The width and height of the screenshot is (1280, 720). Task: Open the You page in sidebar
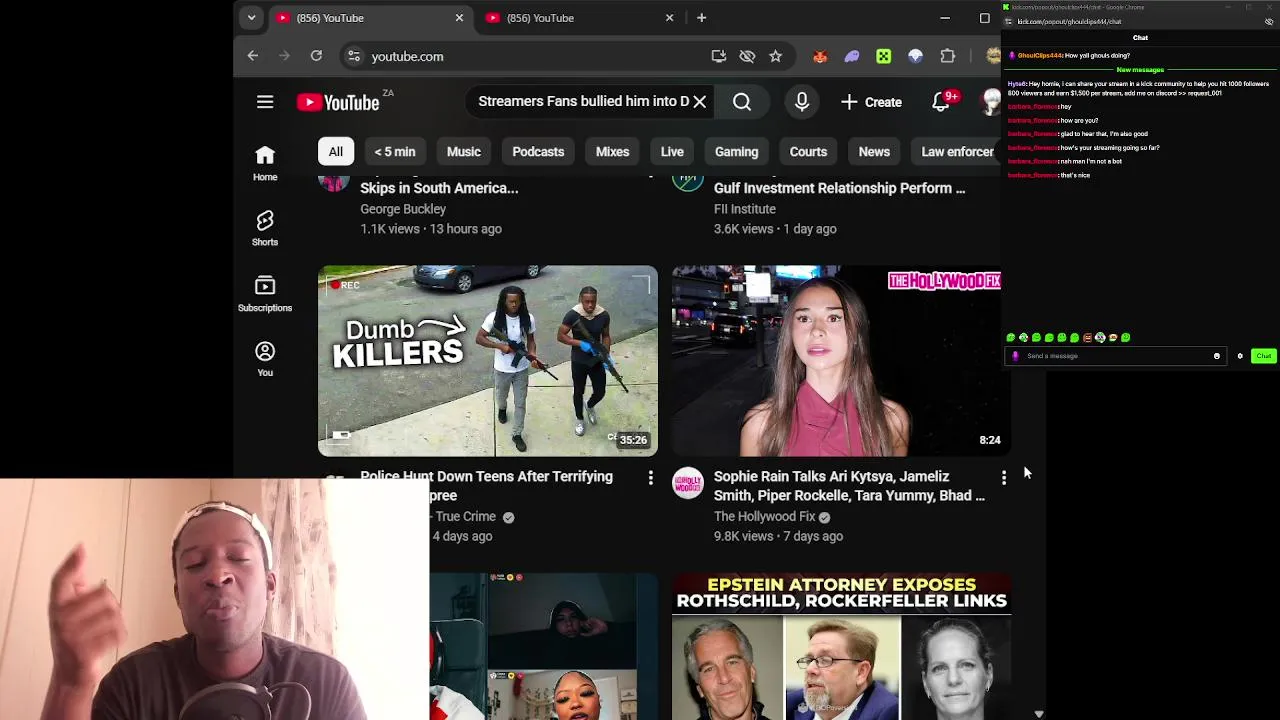pos(265,359)
